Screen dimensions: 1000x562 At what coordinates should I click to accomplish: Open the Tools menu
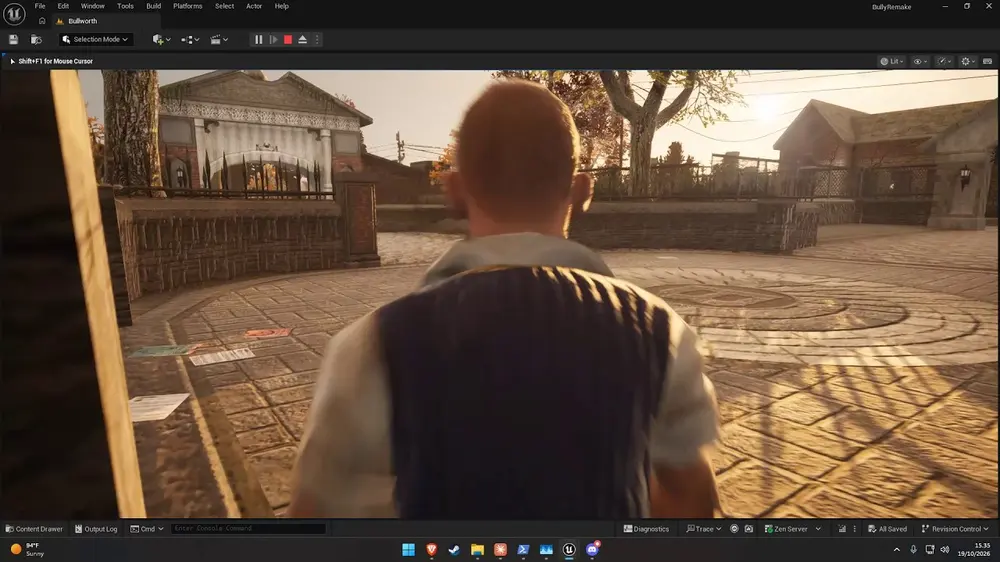point(125,6)
